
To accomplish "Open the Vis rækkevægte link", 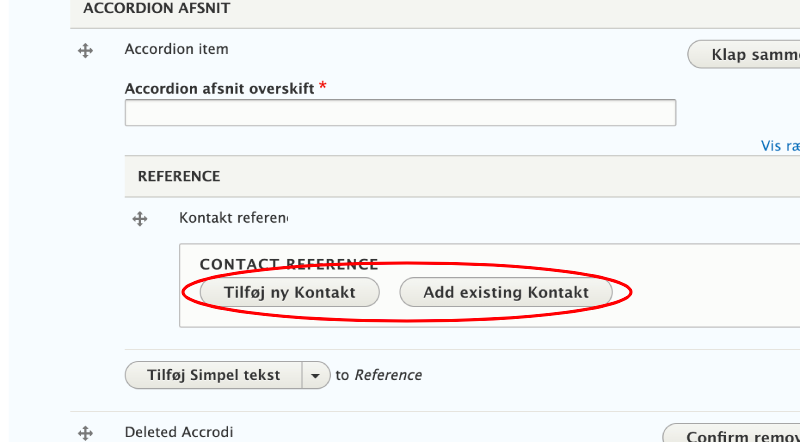I will [780, 145].
